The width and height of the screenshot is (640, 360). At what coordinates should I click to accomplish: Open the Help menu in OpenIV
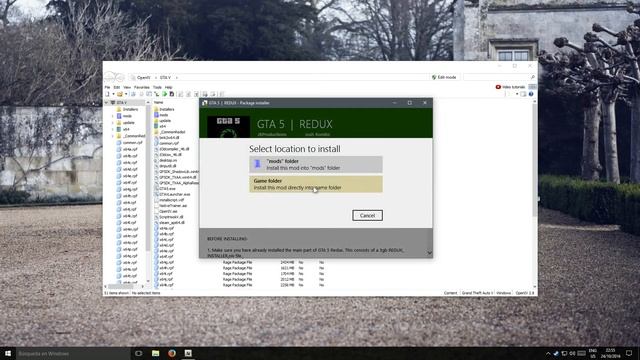click(x=168, y=87)
